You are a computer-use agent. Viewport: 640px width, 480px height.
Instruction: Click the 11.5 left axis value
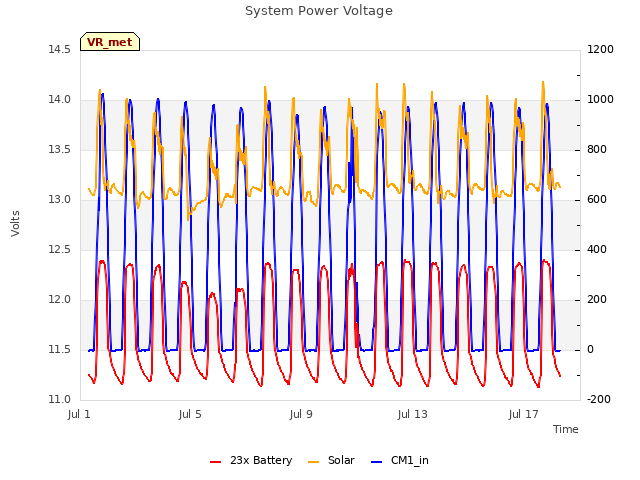pos(59,349)
